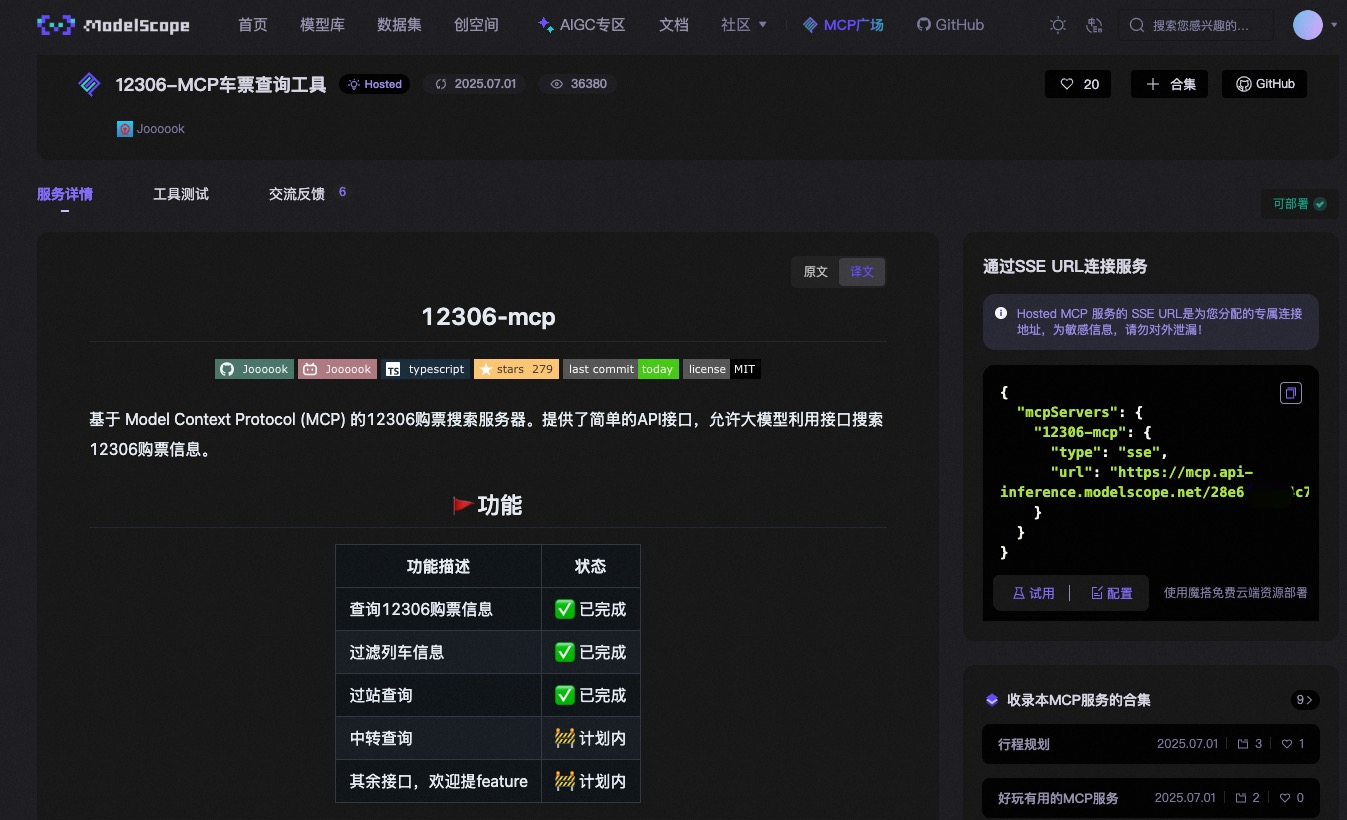Open the Joooook author profile
The height and width of the screenshot is (820, 1347).
pyautogui.click(x=161, y=129)
